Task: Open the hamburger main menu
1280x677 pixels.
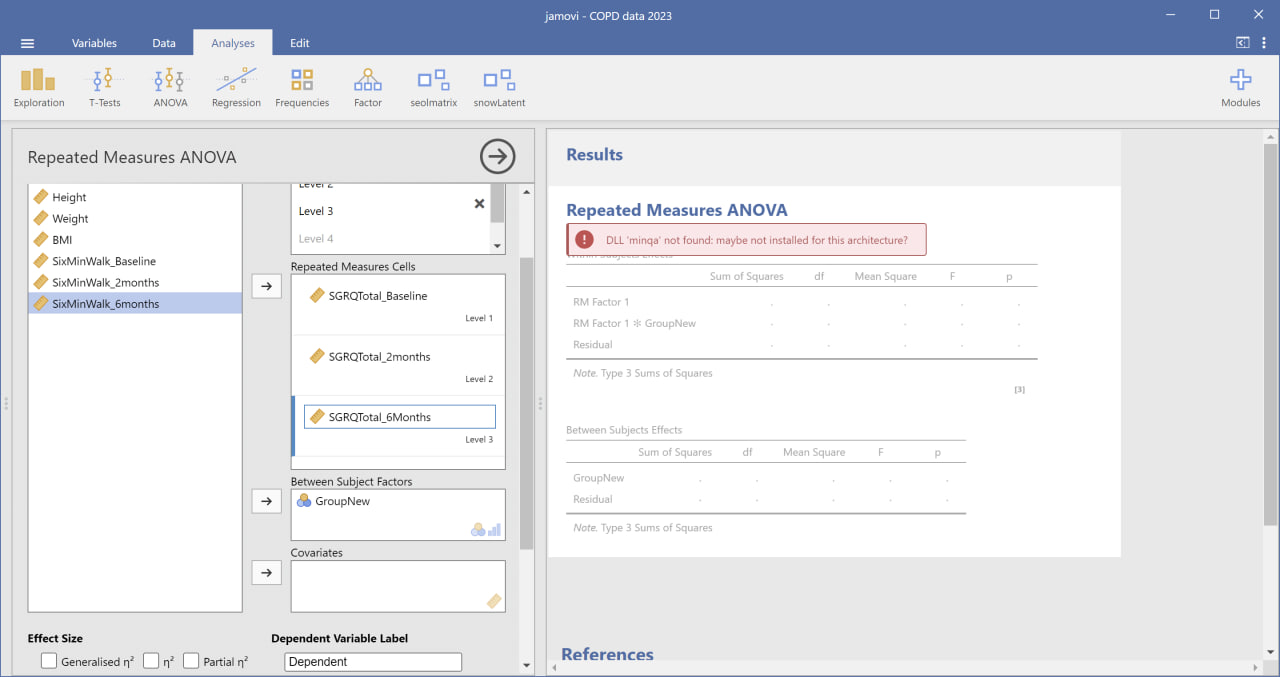Action: (x=28, y=43)
